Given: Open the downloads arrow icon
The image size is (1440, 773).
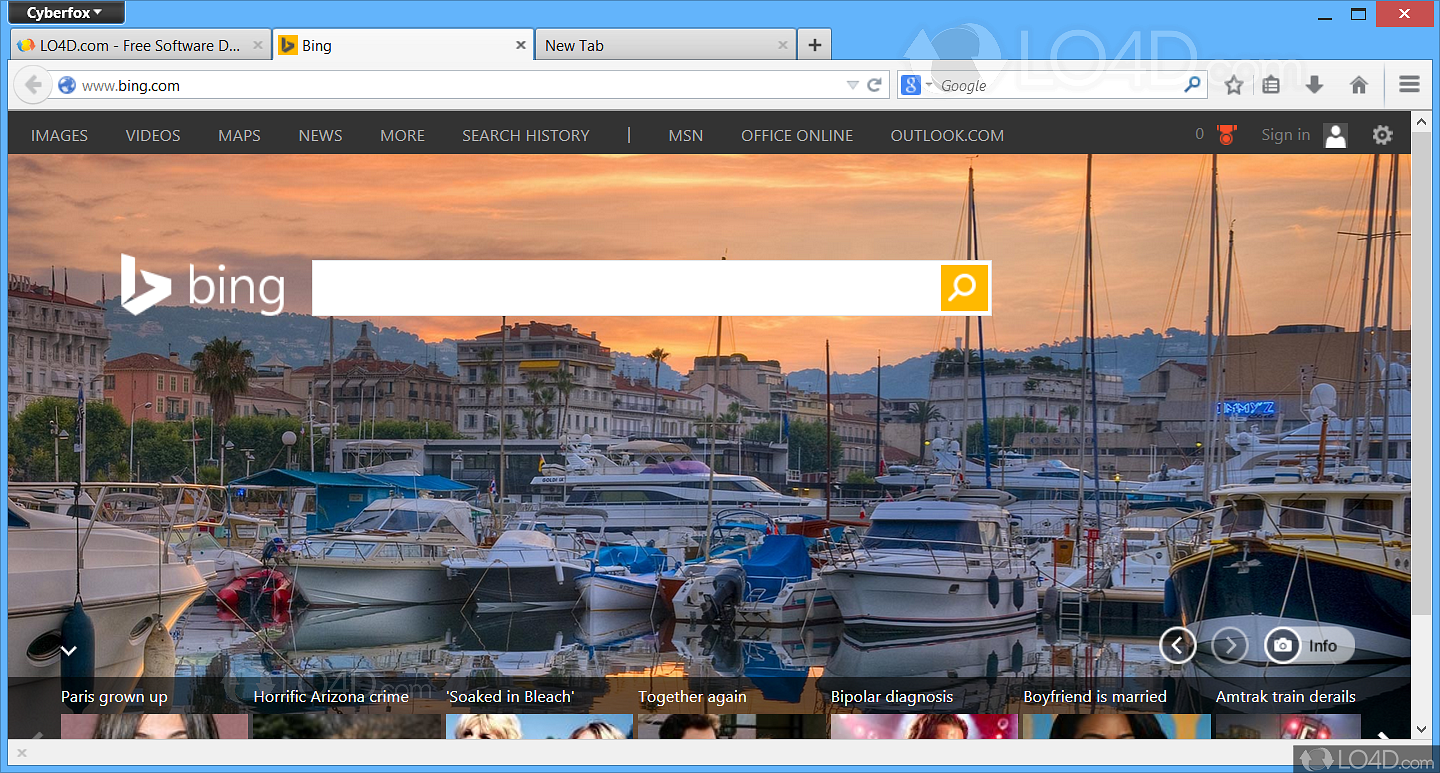Looking at the screenshot, I should [1314, 85].
